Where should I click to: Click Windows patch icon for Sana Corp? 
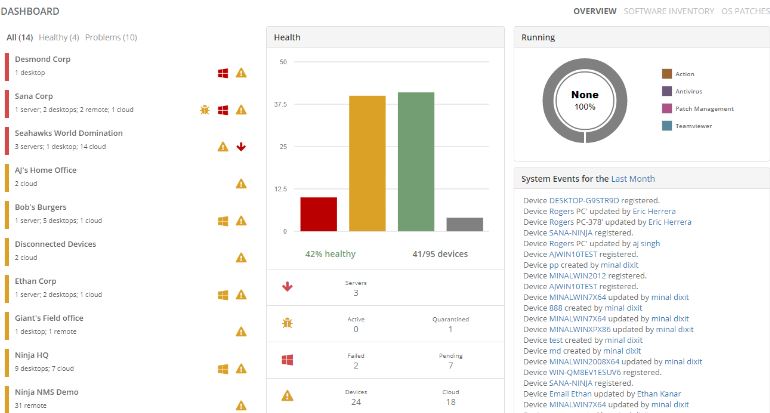point(223,110)
